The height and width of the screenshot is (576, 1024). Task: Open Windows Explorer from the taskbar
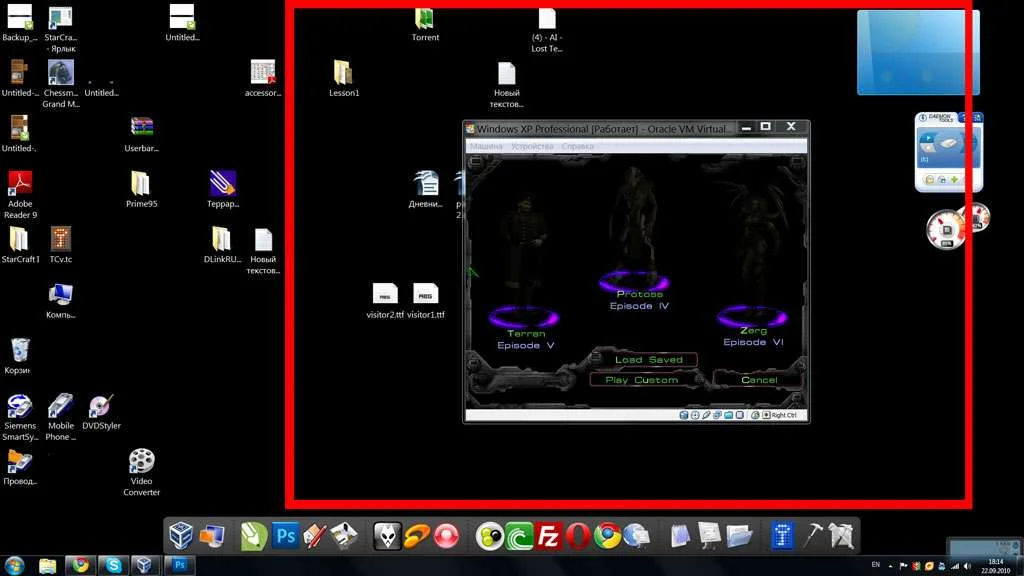click(48, 566)
